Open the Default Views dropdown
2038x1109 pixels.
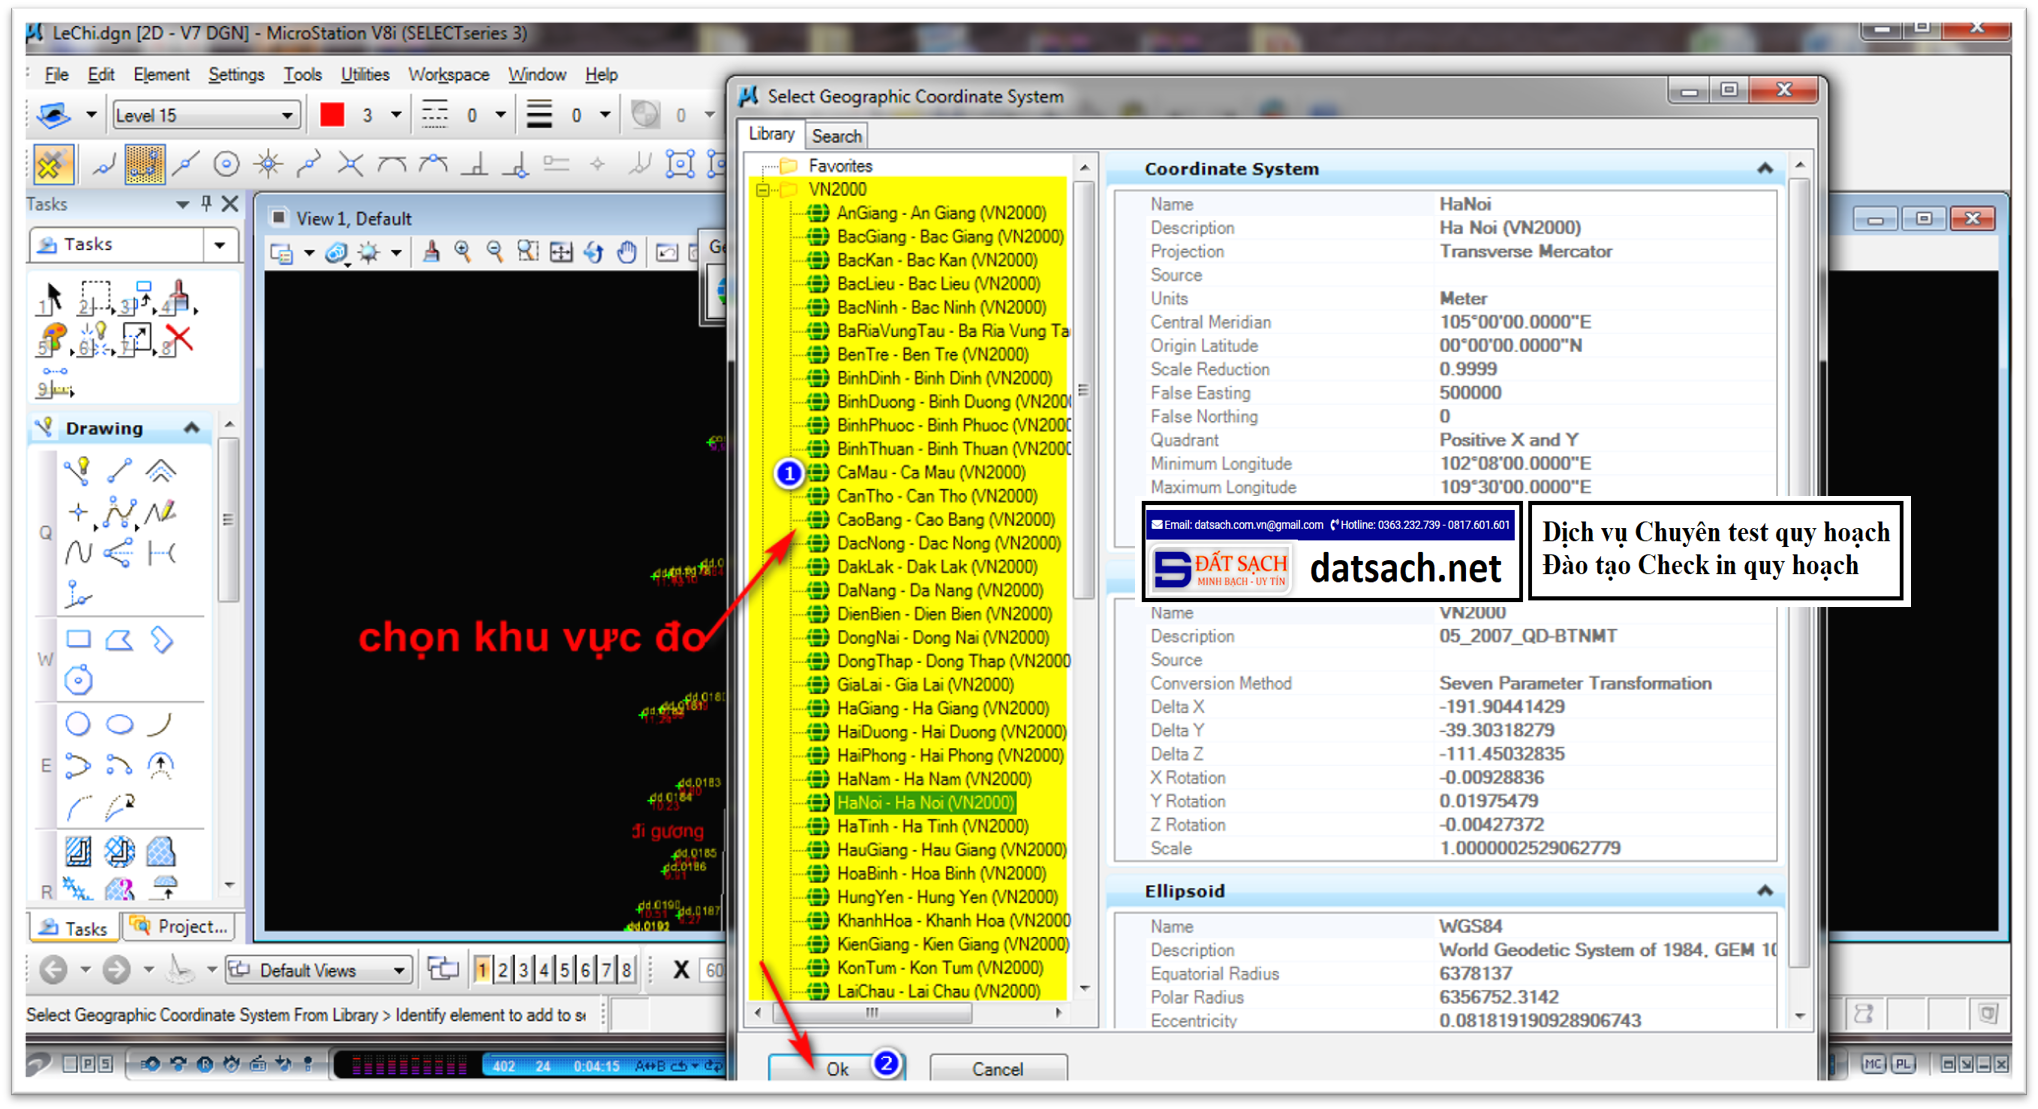coord(399,969)
